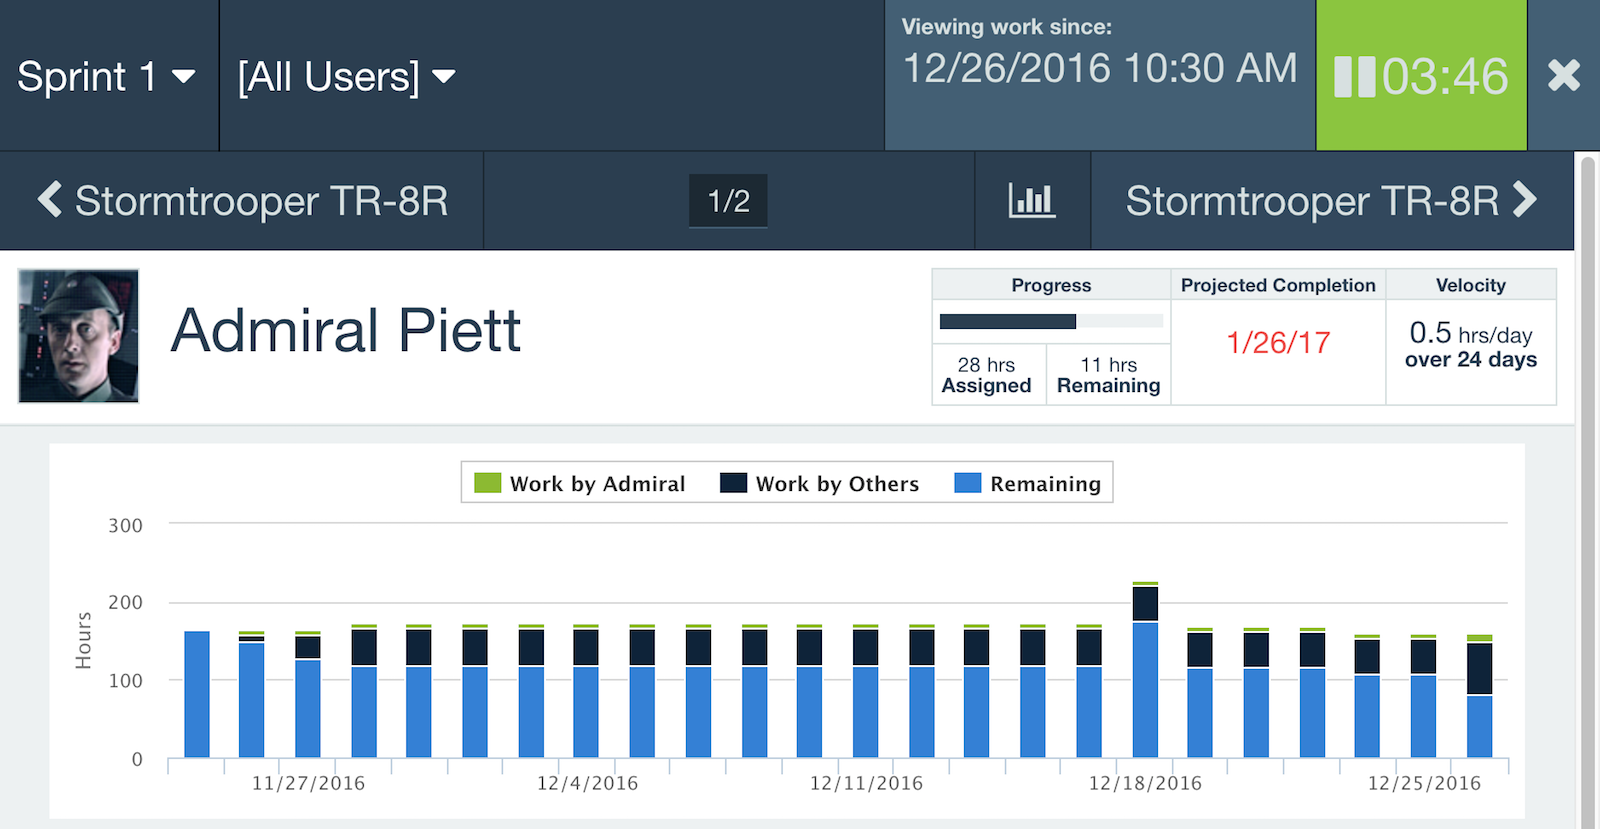The height and width of the screenshot is (829, 1600).
Task: Open the bar chart view icon
Action: [1032, 201]
